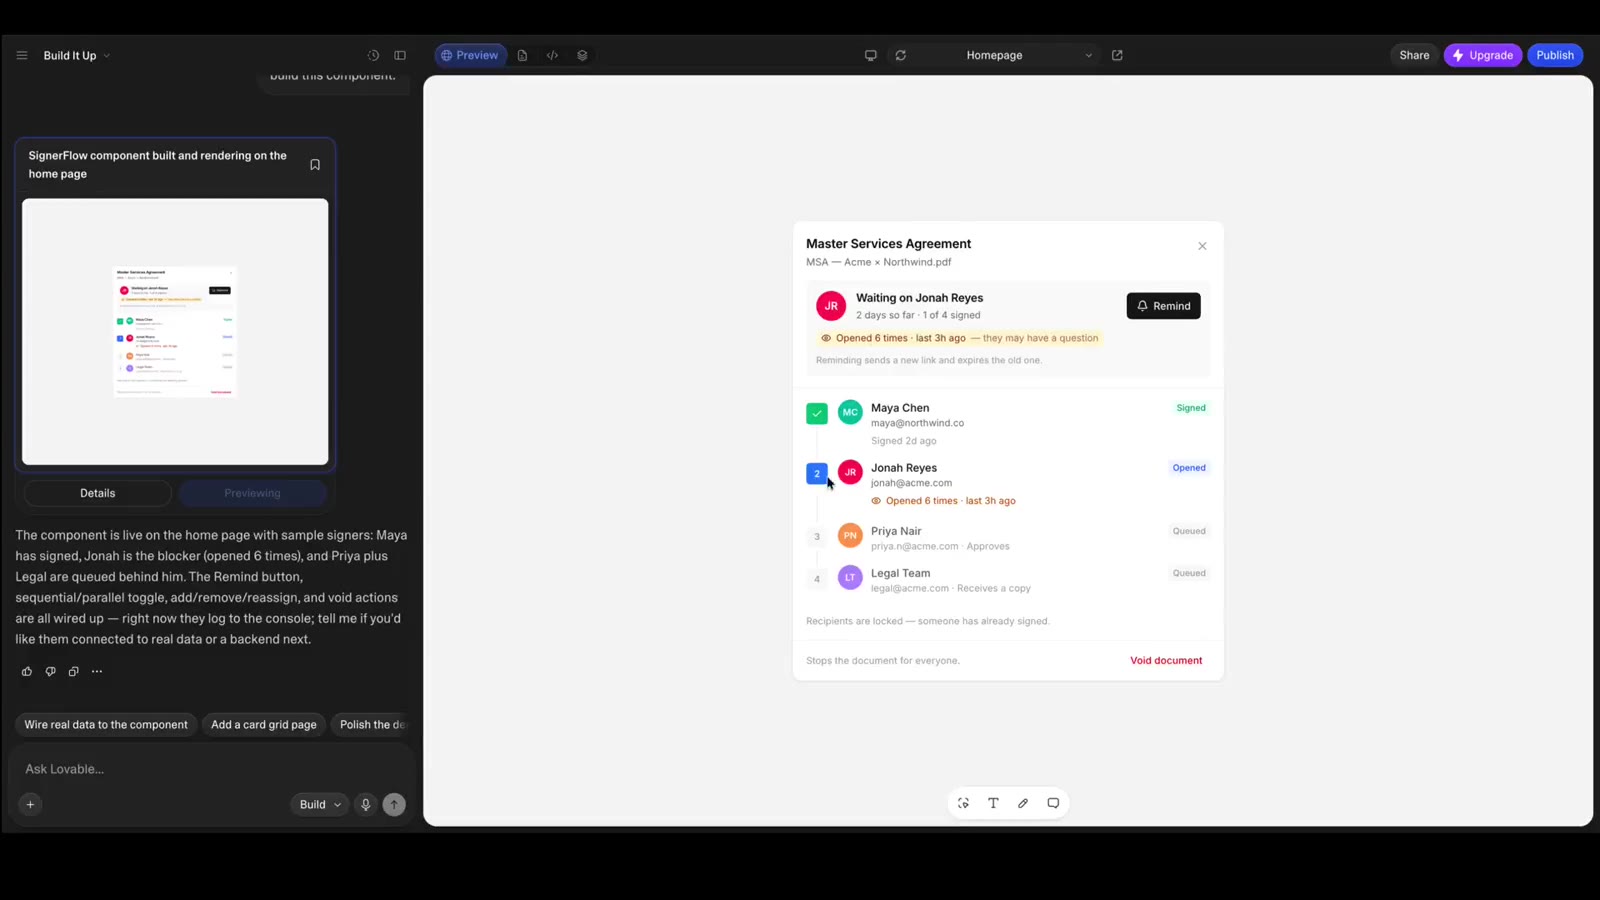Activate the microphone voice input
Image resolution: width=1600 pixels, height=900 pixels.
tap(366, 805)
